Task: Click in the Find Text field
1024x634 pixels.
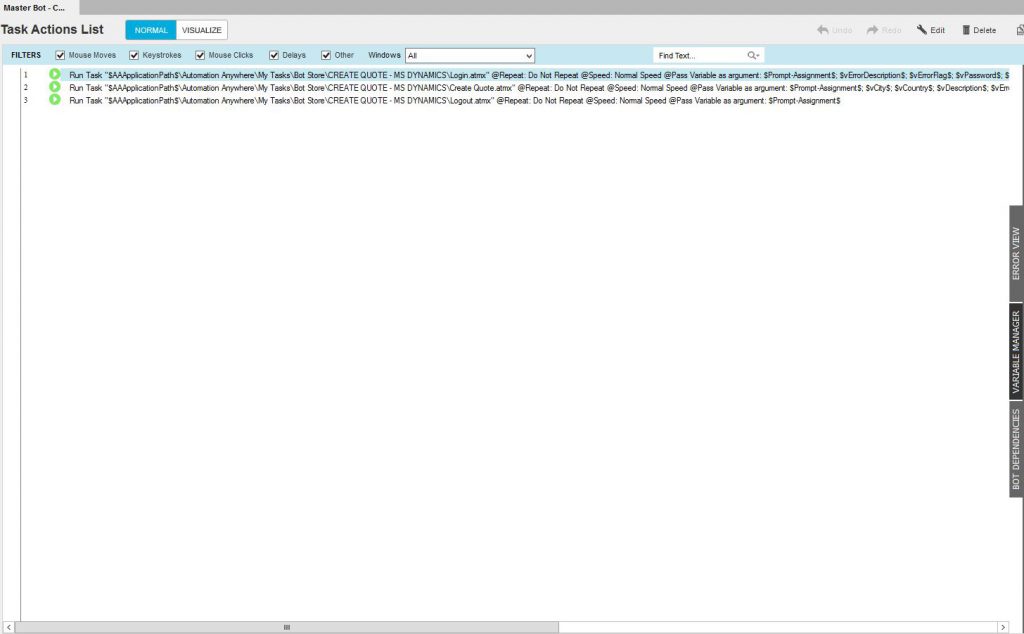Action: pyautogui.click(x=700, y=55)
